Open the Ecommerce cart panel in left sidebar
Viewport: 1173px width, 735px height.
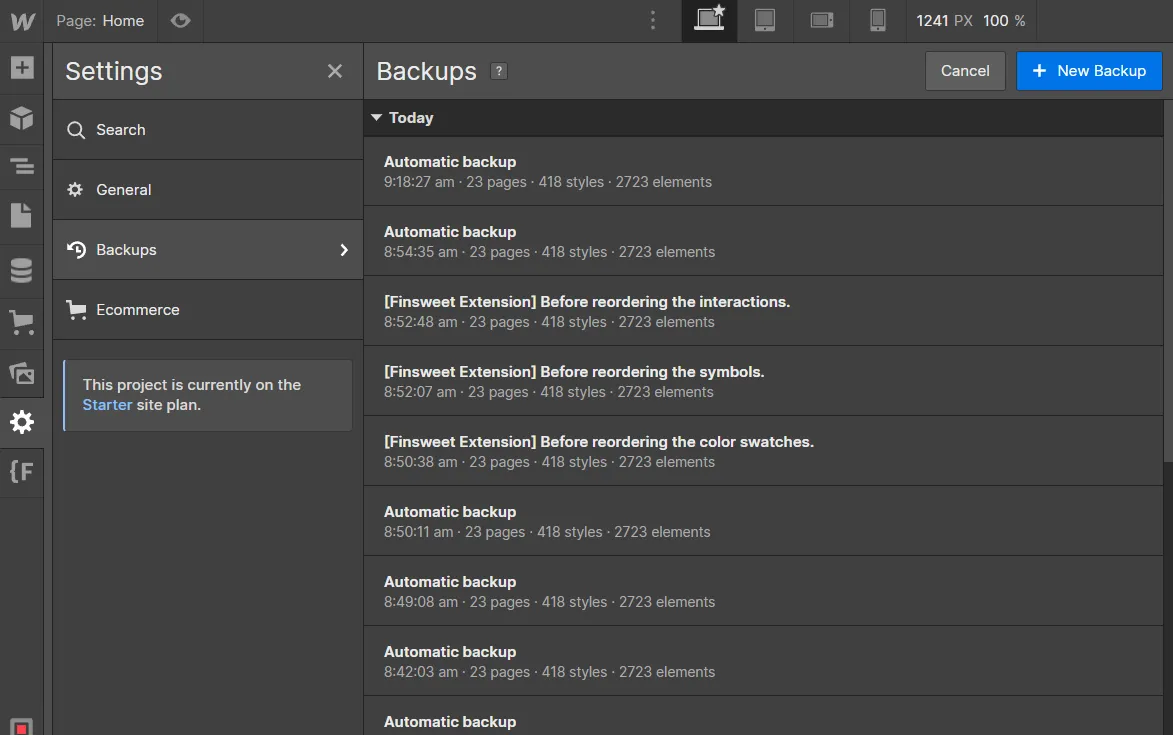click(22, 322)
